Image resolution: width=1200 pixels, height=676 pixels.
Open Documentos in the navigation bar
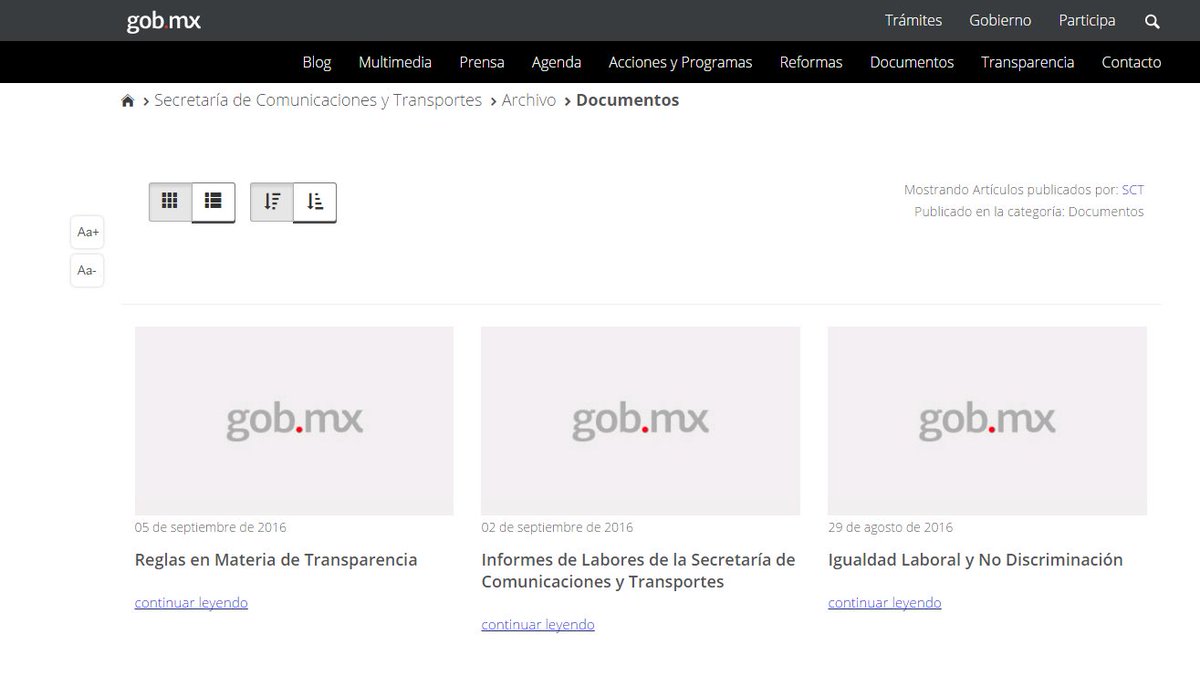point(912,62)
